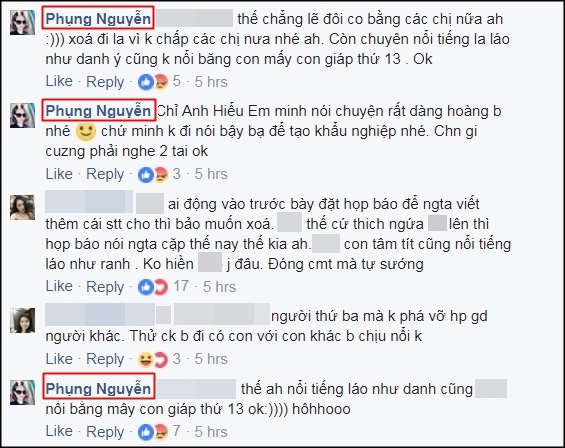View reactions icon beside count 3 on the second comment
565x448 pixels.
point(153,175)
